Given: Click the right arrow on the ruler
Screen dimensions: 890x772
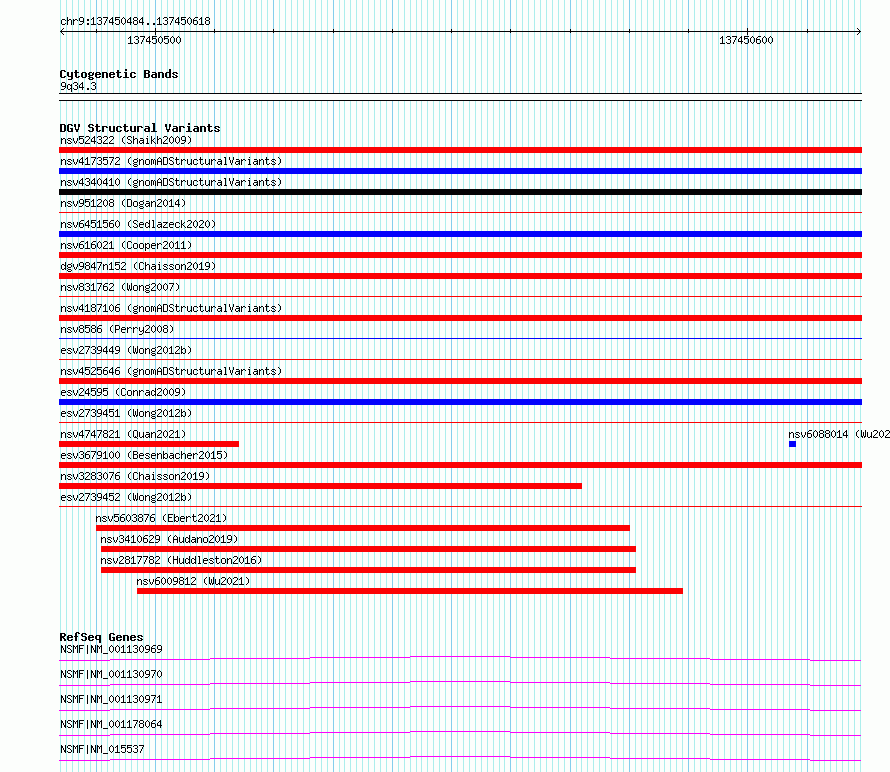Looking at the screenshot, I should 859,32.
